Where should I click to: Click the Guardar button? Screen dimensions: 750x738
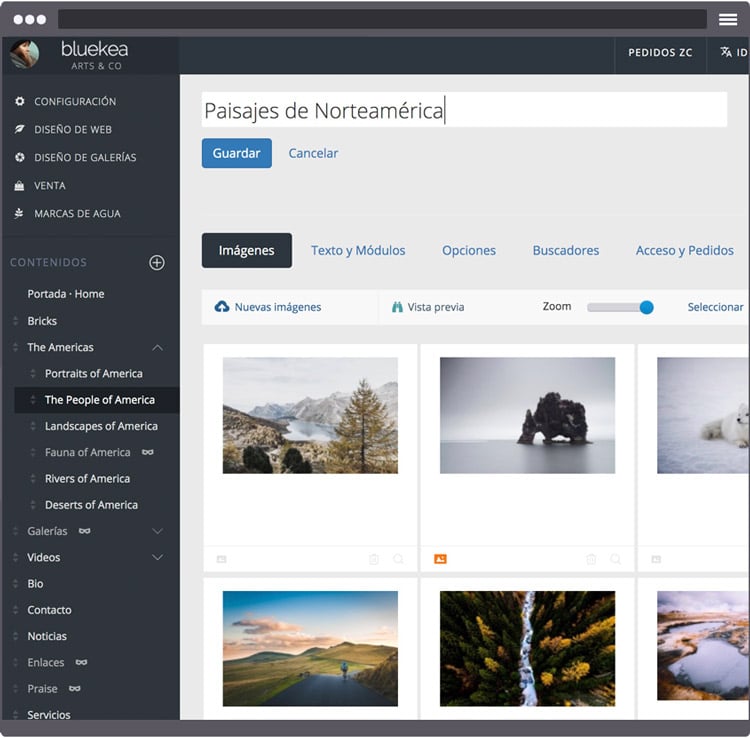tap(237, 153)
